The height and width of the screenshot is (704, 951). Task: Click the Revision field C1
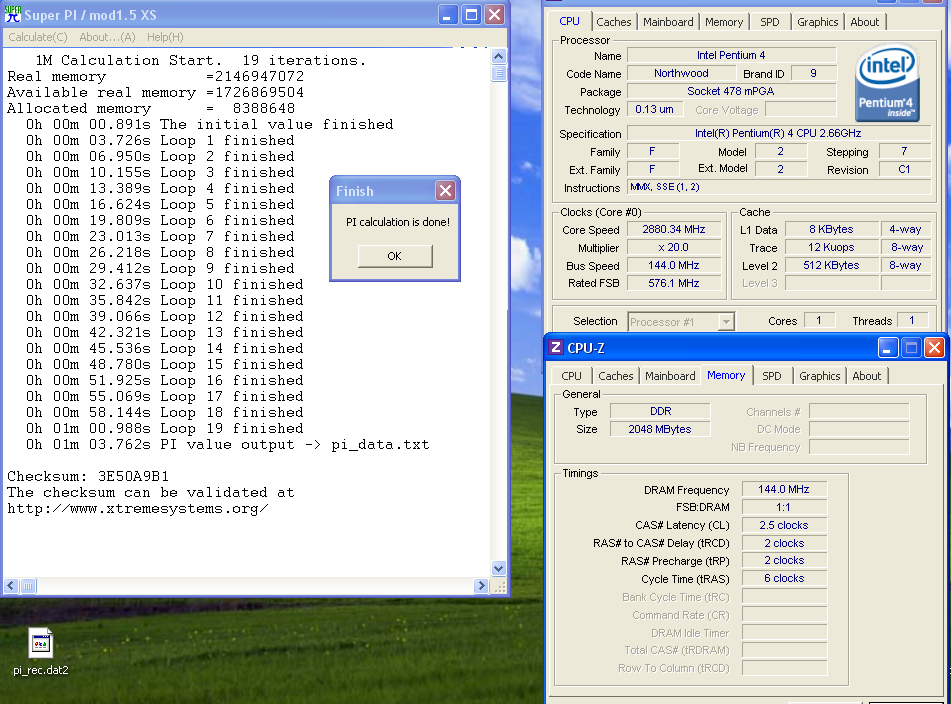[904, 170]
